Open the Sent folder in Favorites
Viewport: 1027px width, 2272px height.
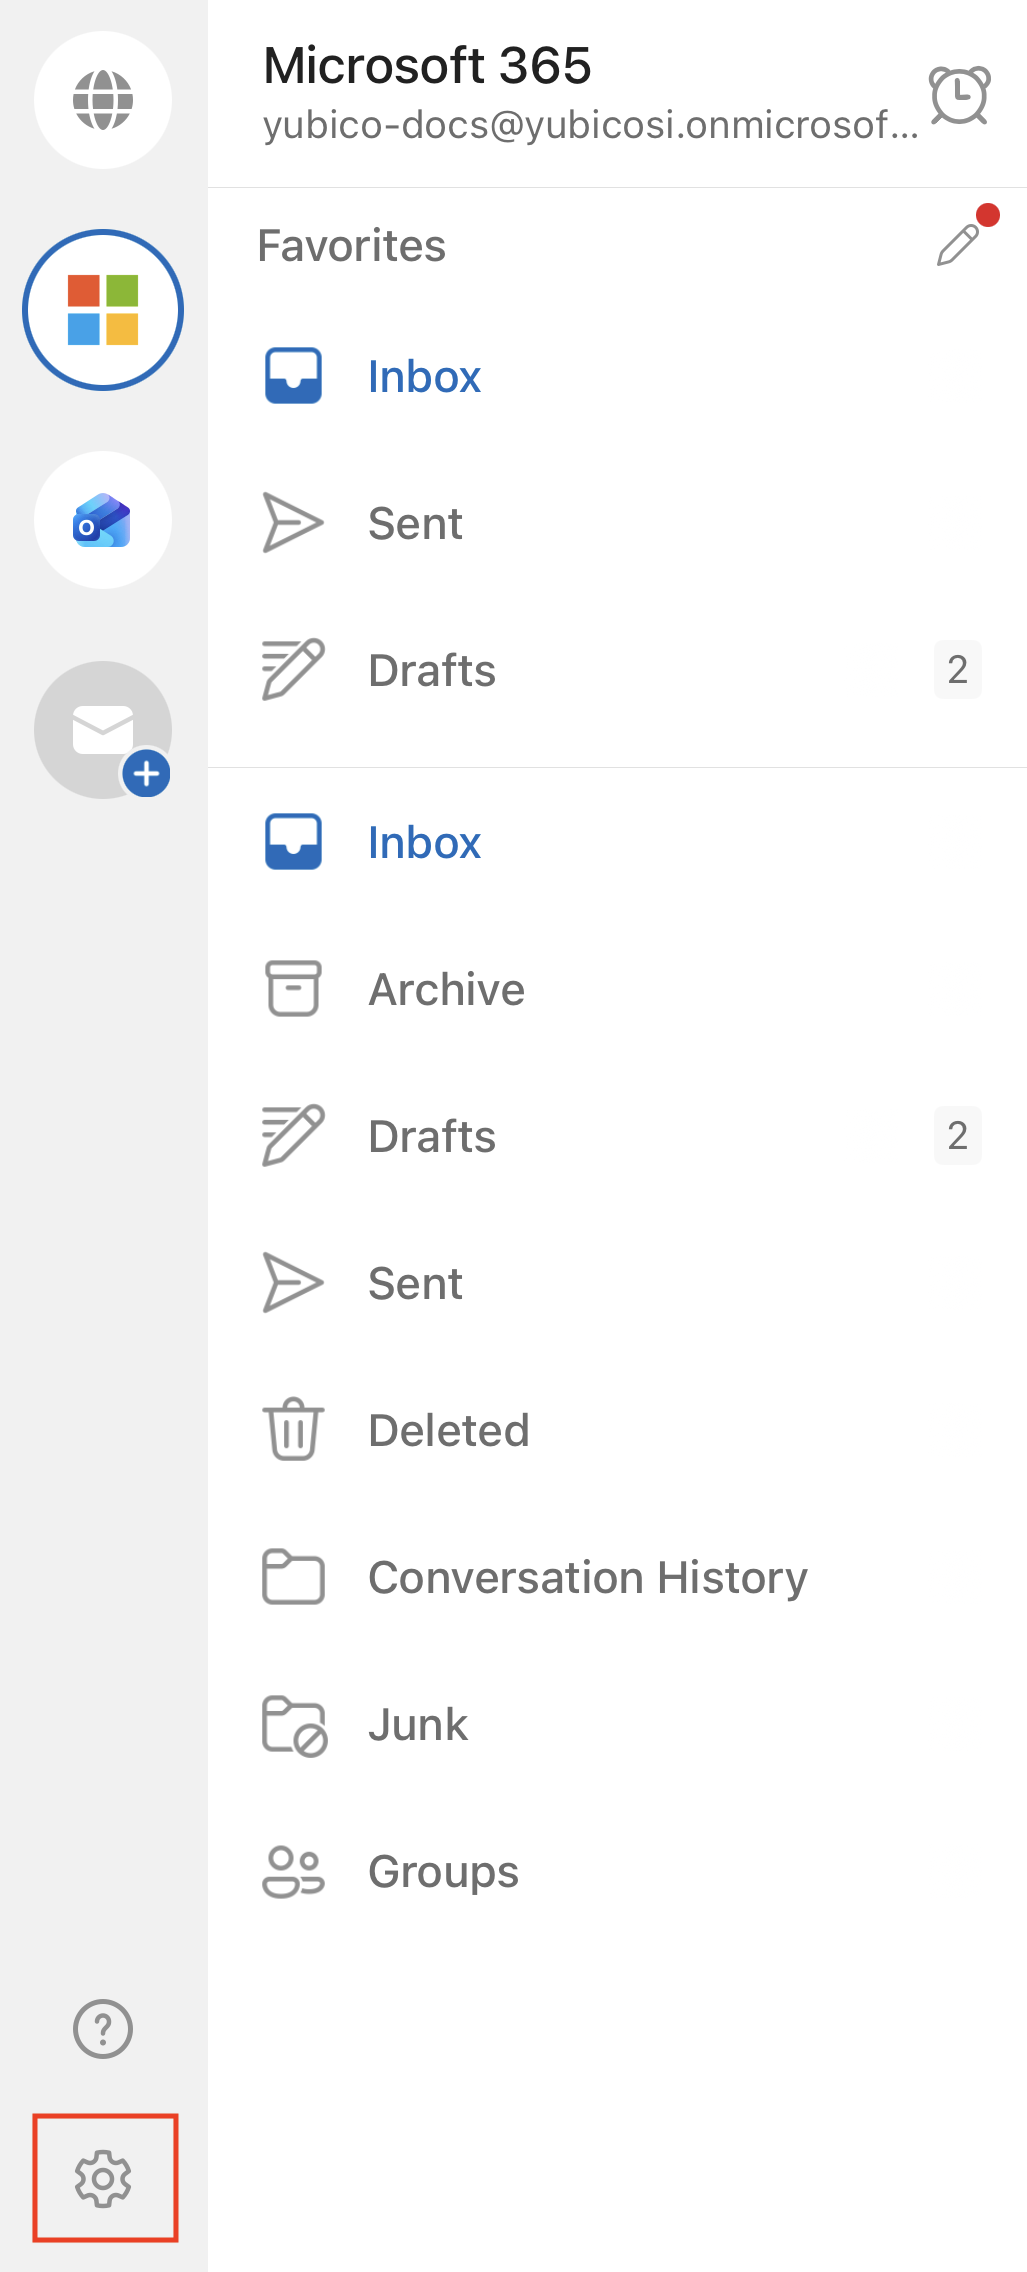pyautogui.click(x=415, y=524)
